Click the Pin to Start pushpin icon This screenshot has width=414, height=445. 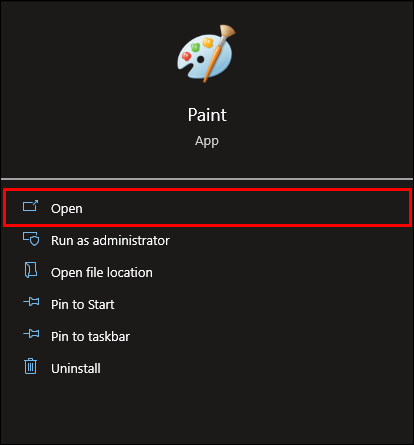pyautogui.click(x=31, y=302)
